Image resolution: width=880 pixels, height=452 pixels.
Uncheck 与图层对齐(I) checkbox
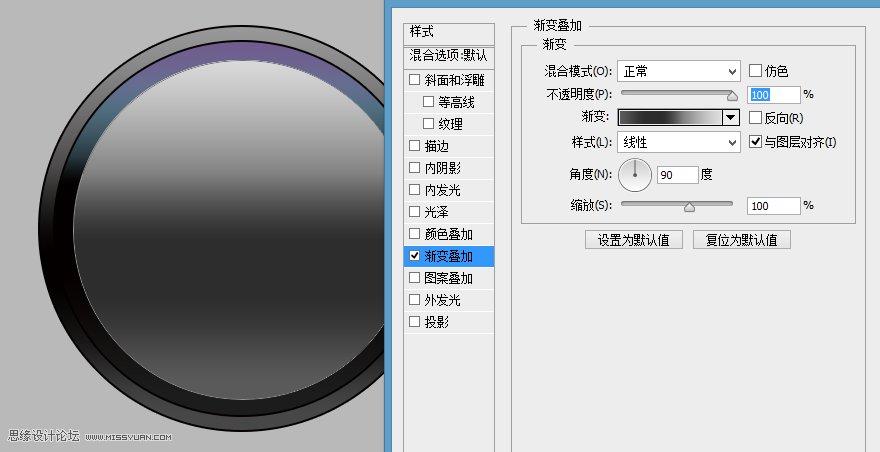(x=755, y=141)
